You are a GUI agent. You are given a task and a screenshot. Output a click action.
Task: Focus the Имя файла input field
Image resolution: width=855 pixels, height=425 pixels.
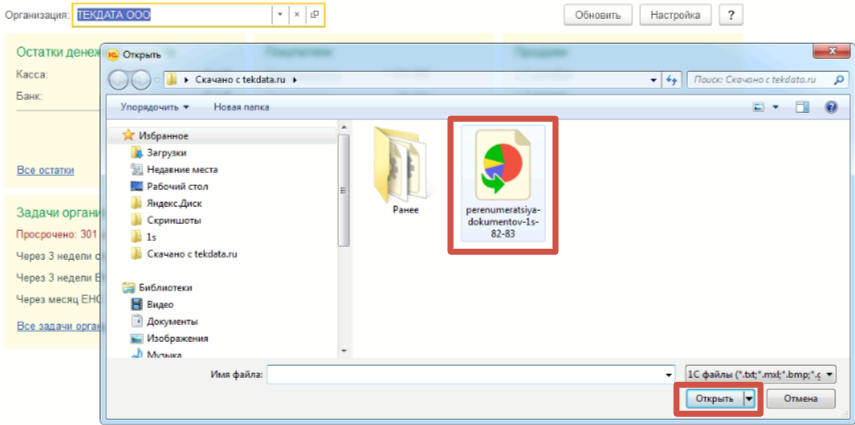(465, 374)
